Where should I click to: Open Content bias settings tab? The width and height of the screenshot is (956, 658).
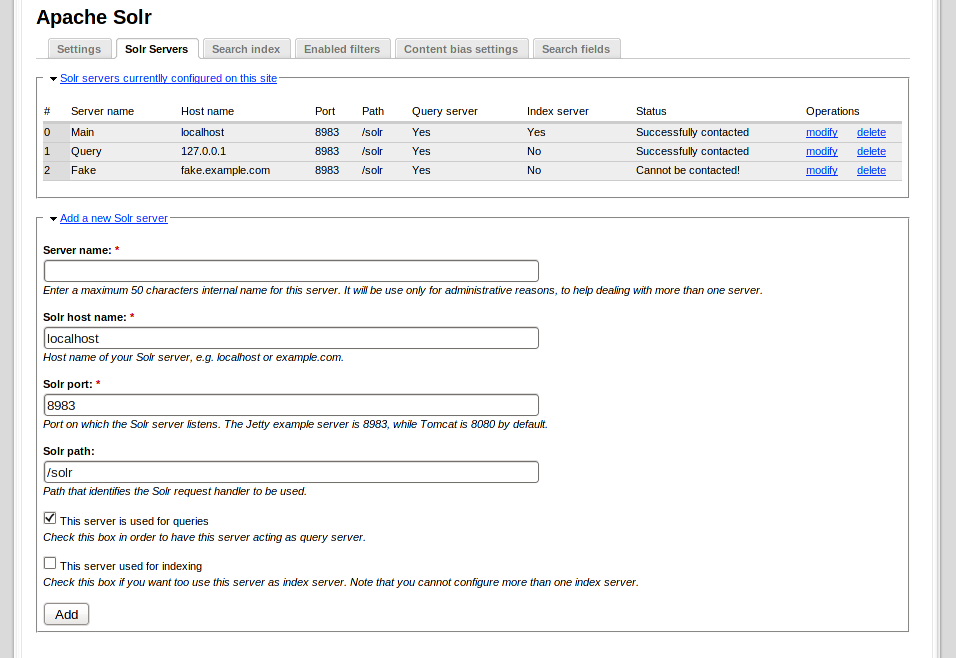(460, 49)
